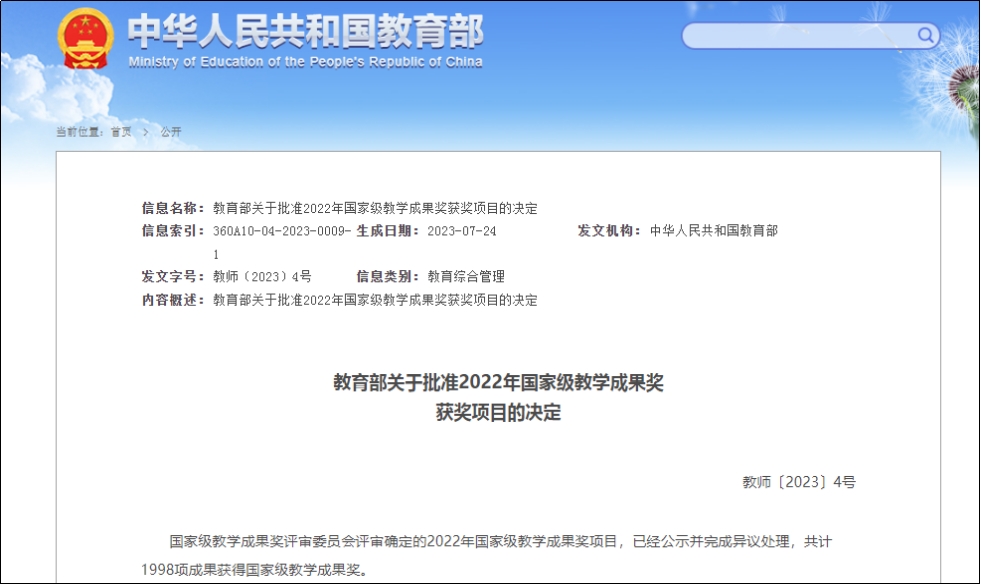Click the article heading 教育部关于批准2022年国家级教学成果奖

[498, 382]
